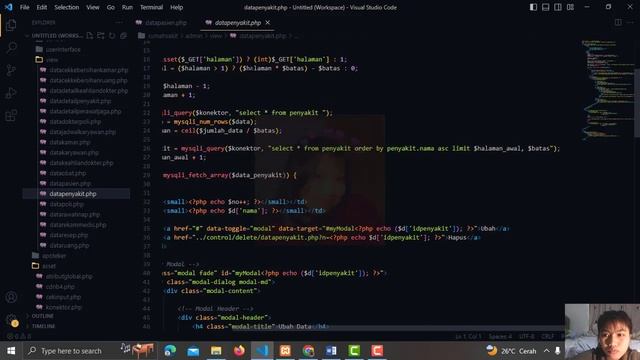Open Google Chrome from taskbar

[x=308, y=351]
